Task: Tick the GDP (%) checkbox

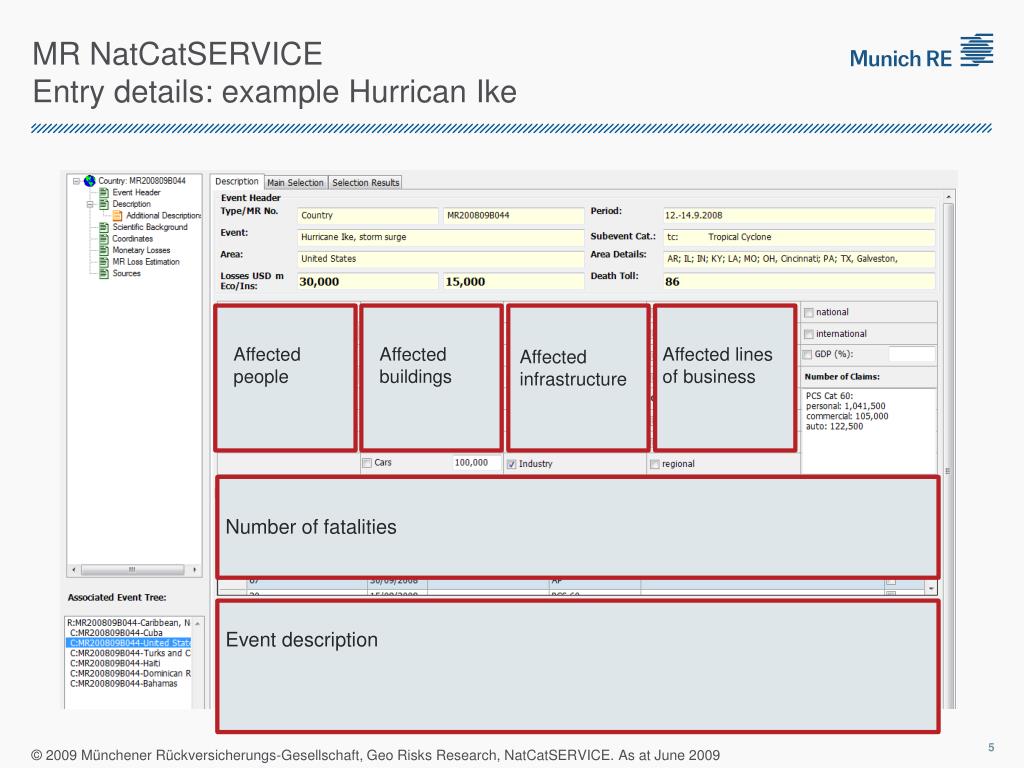Action: pyautogui.click(x=807, y=355)
